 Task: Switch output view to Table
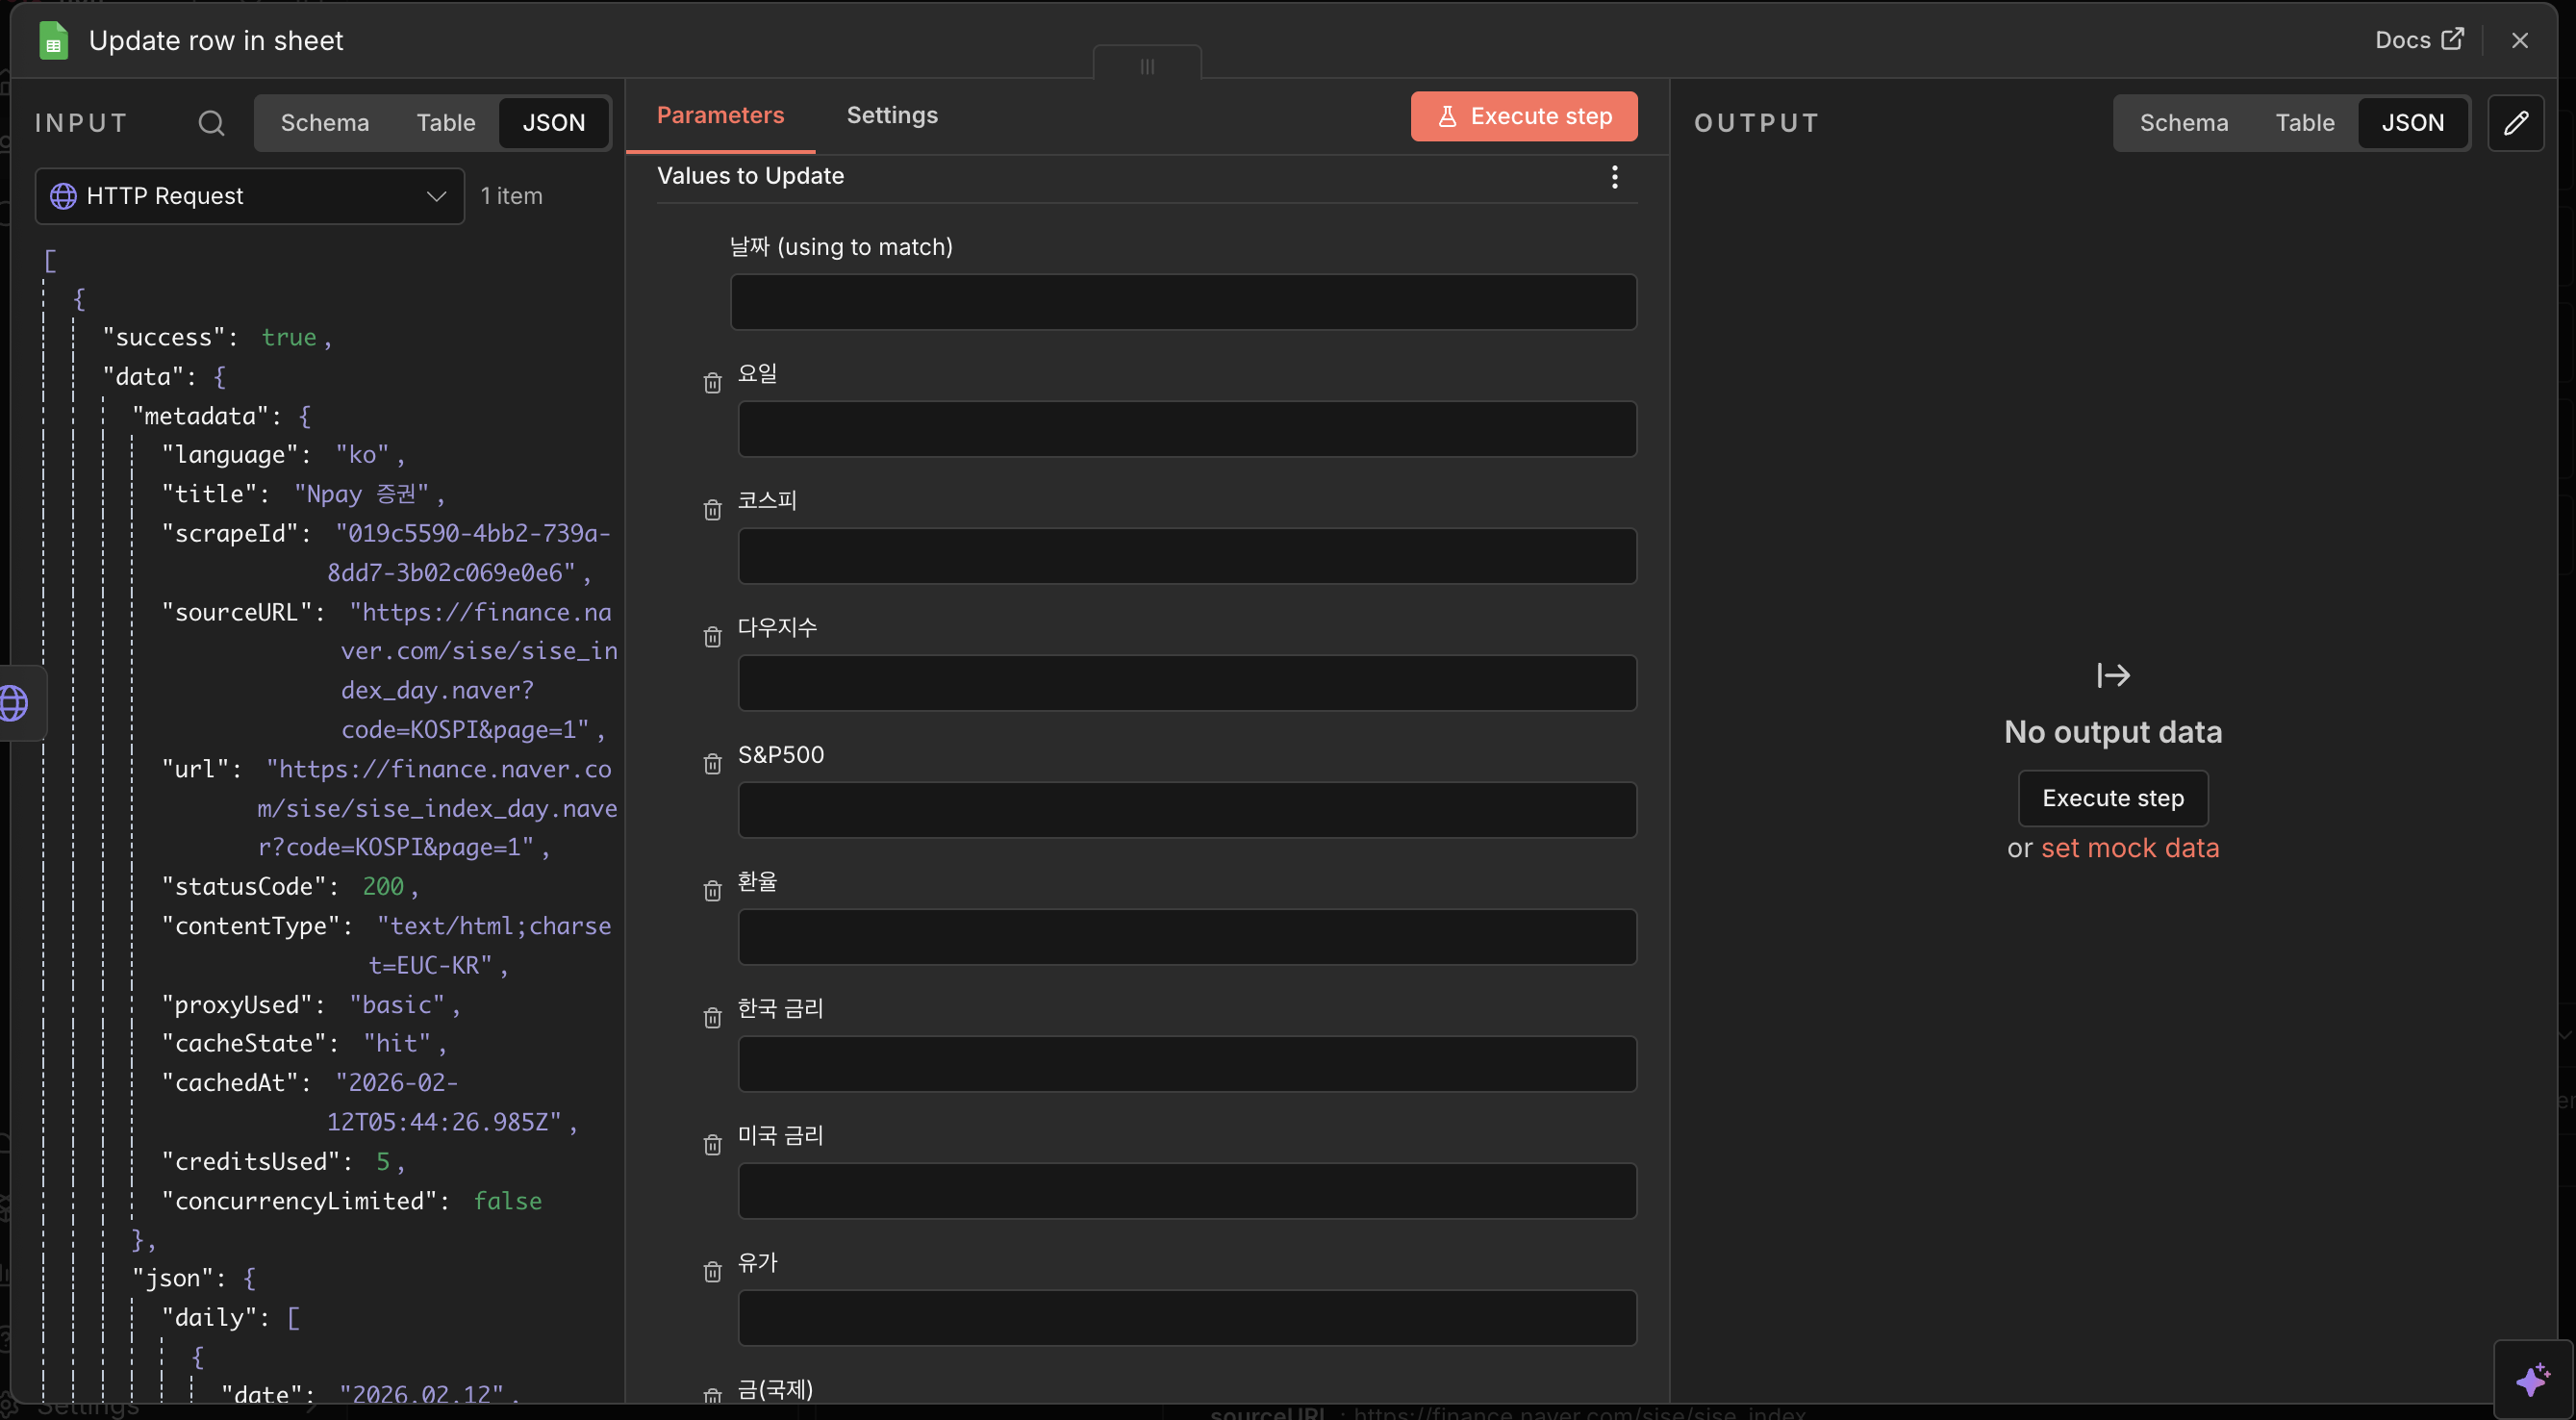click(2304, 123)
